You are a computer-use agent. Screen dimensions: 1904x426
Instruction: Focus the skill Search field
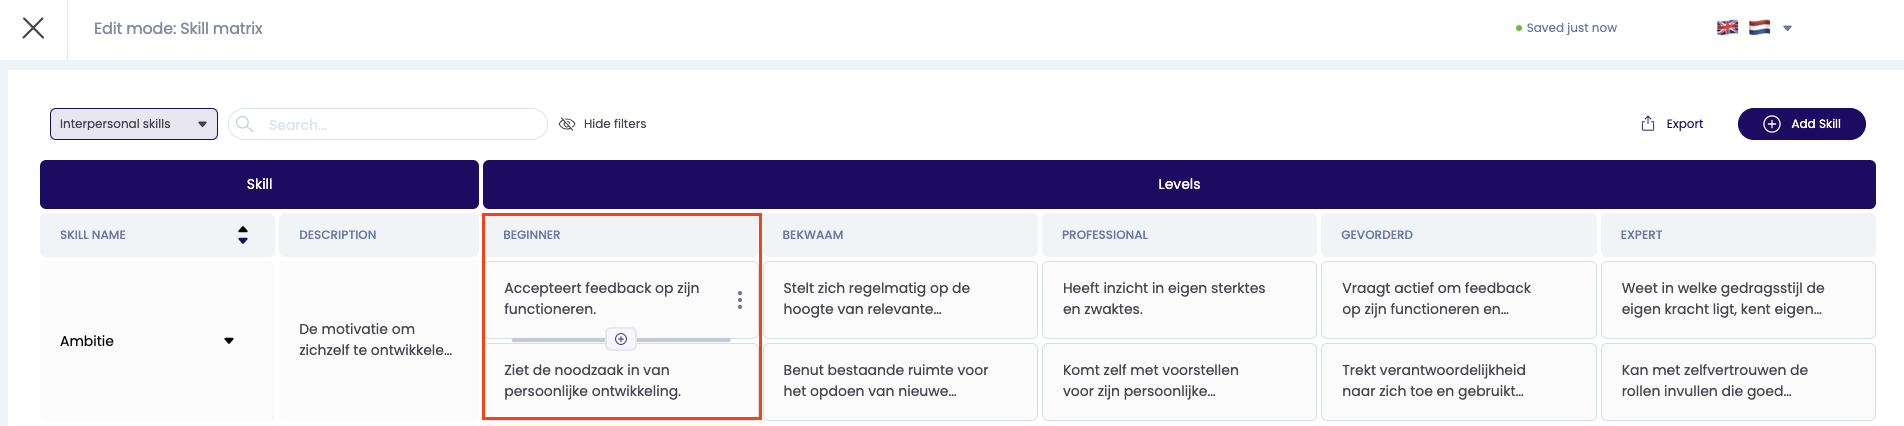[400, 124]
